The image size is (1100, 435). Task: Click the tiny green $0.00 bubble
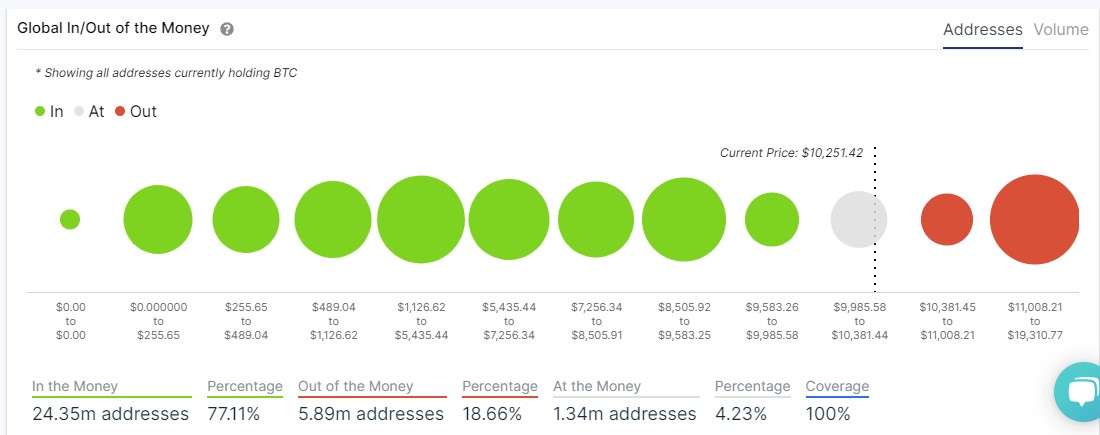(x=70, y=219)
